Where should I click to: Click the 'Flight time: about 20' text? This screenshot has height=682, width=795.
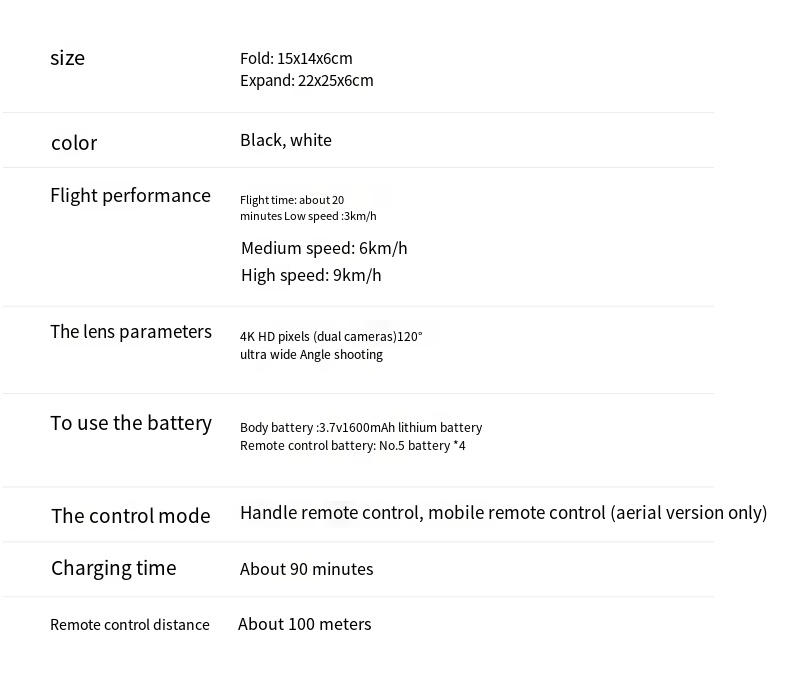292,200
